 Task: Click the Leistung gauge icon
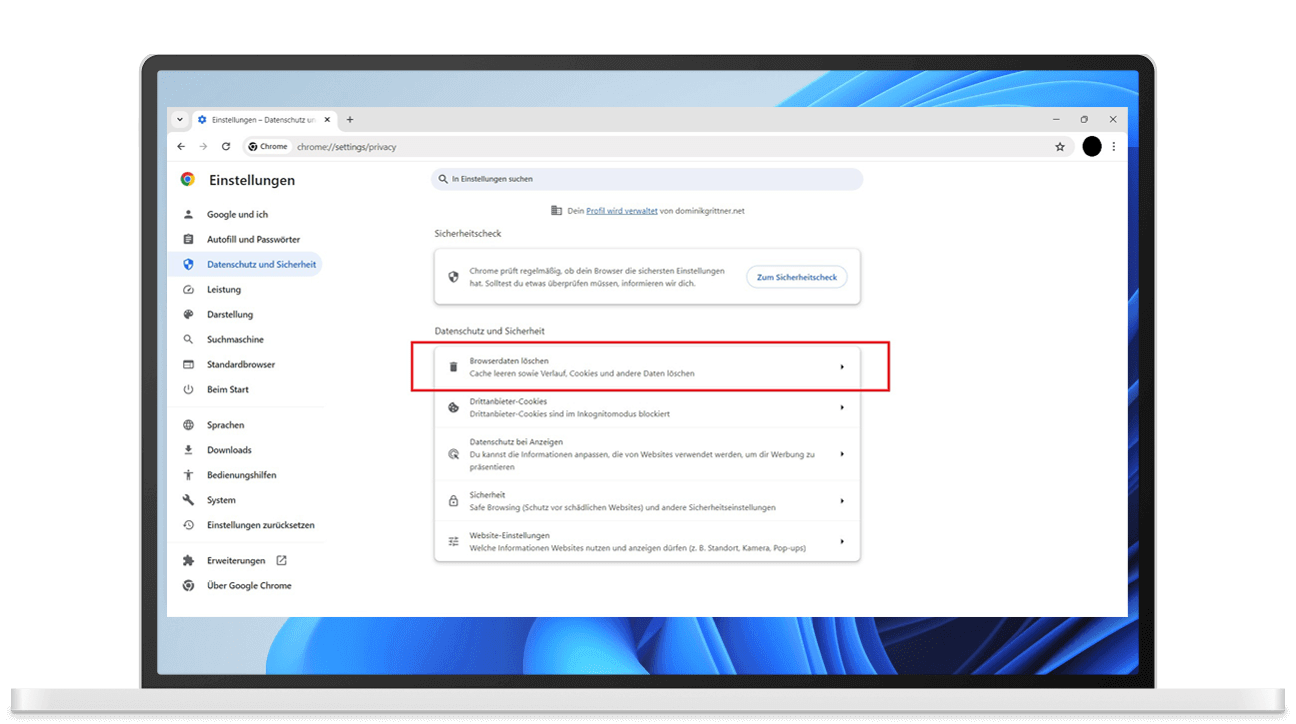click(188, 290)
